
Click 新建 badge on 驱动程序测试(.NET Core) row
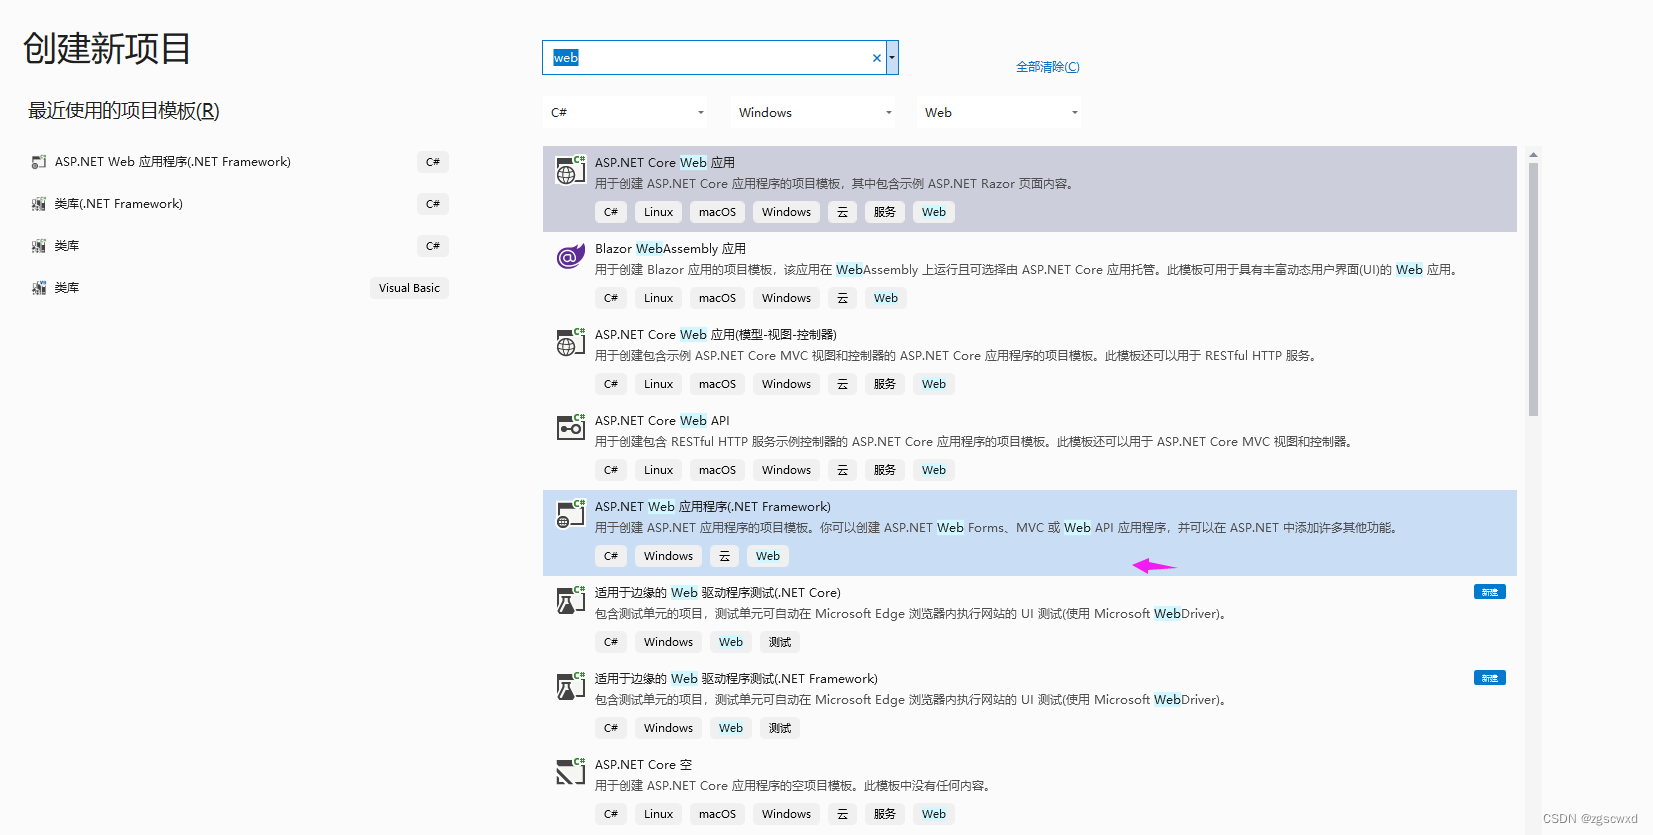point(1490,592)
